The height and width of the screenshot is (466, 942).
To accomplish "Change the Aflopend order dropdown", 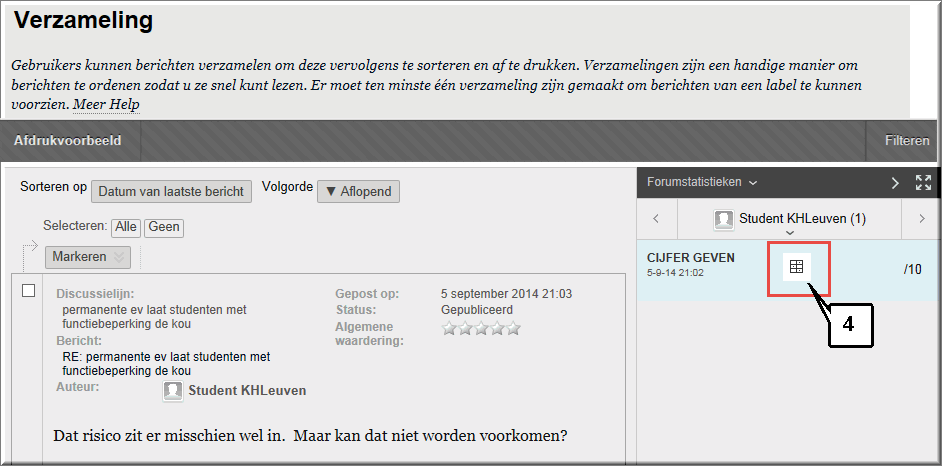I will click(x=358, y=192).
